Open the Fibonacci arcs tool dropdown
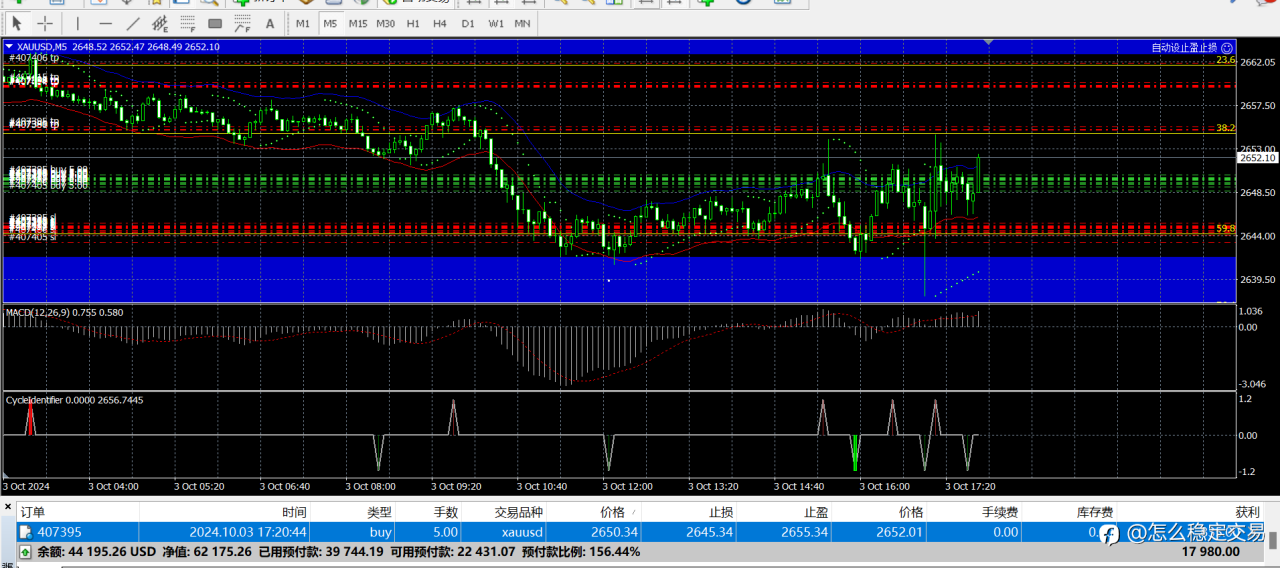The width and height of the screenshot is (1280, 568). coord(242,23)
